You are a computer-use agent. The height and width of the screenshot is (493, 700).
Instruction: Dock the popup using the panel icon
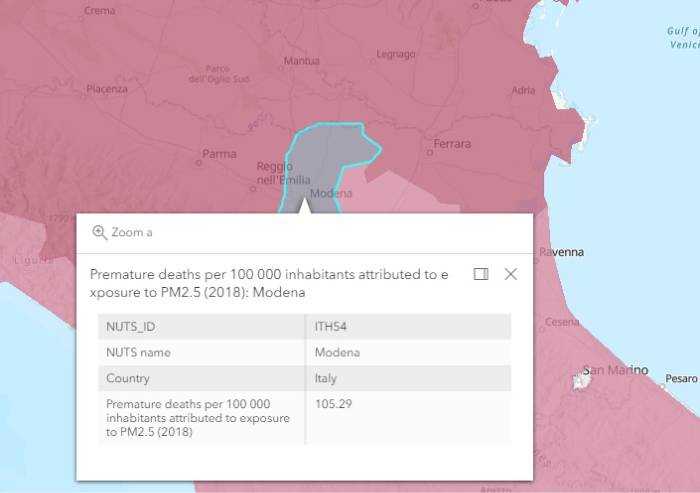(481, 274)
